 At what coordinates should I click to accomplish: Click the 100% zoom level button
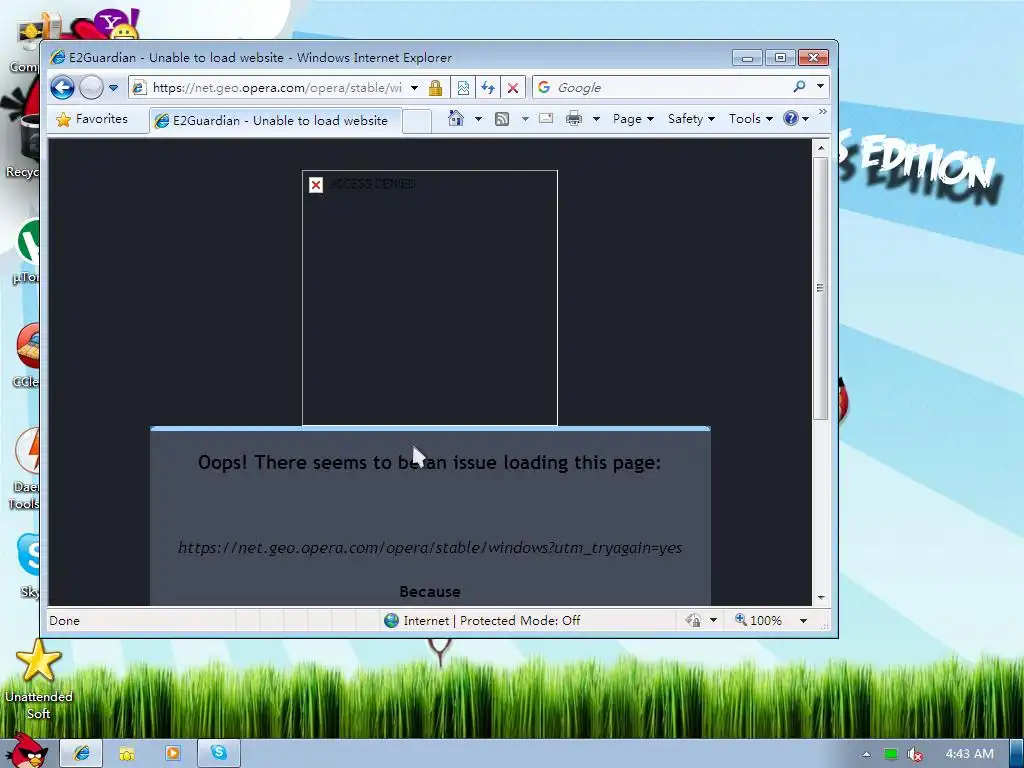point(758,620)
